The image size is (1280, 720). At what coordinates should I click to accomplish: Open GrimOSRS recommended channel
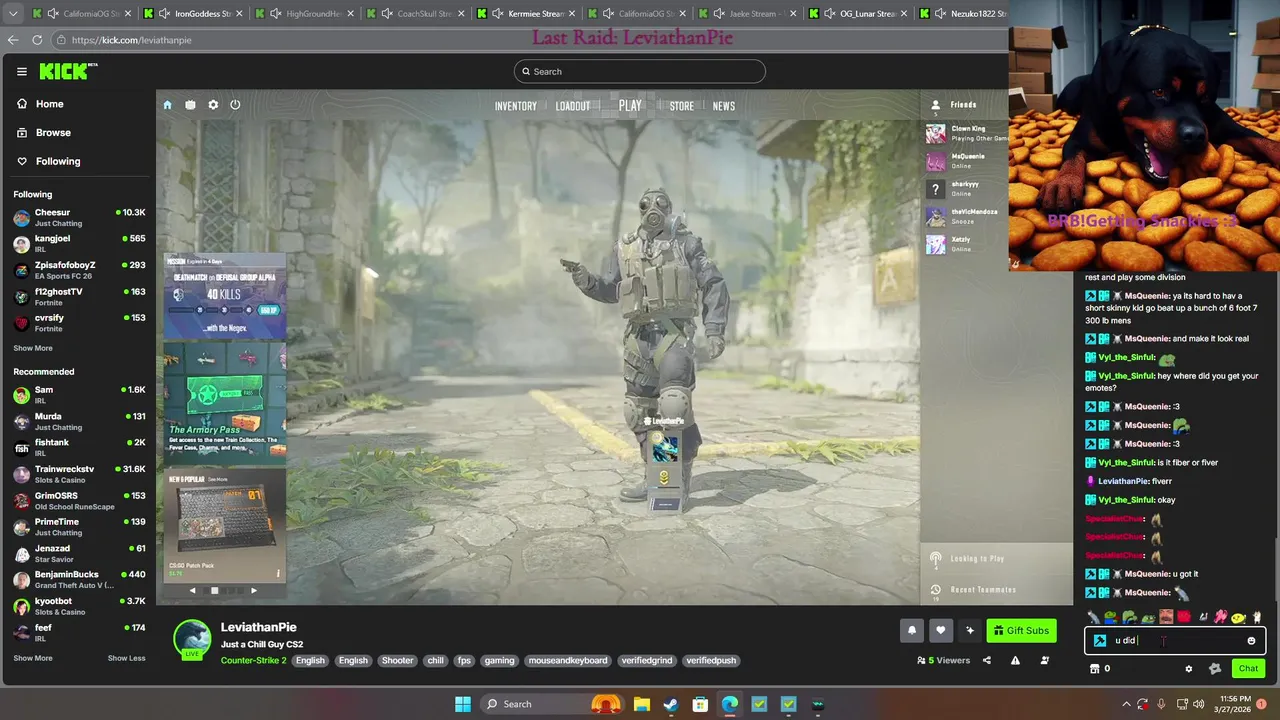(x=79, y=500)
